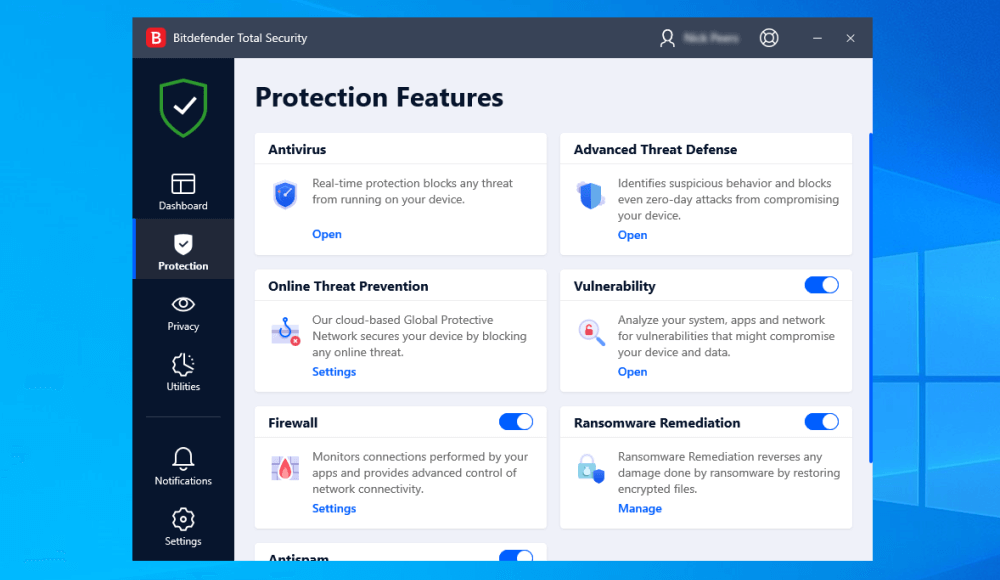The width and height of the screenshot is (1000, 580).
Task: Click the green shield status icon
Action: 184,107
